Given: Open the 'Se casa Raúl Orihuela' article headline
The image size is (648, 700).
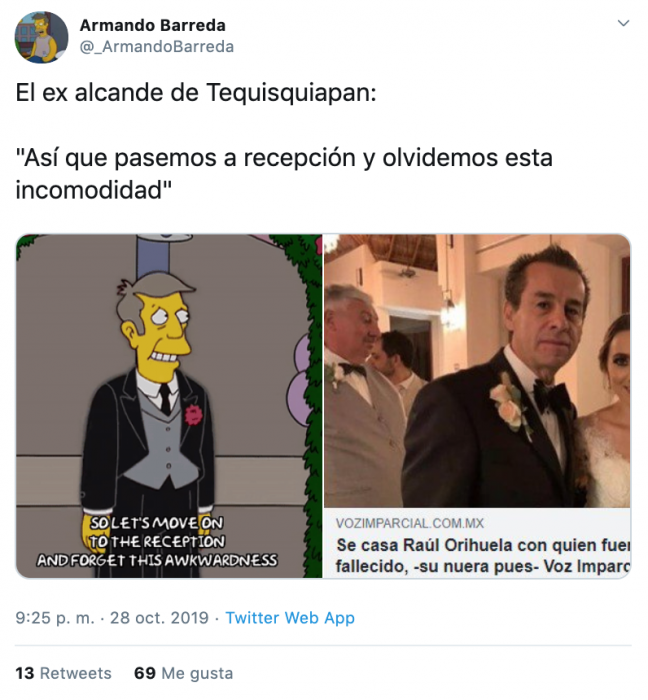Looking at the screenshot, I should [x=483, y=545].
